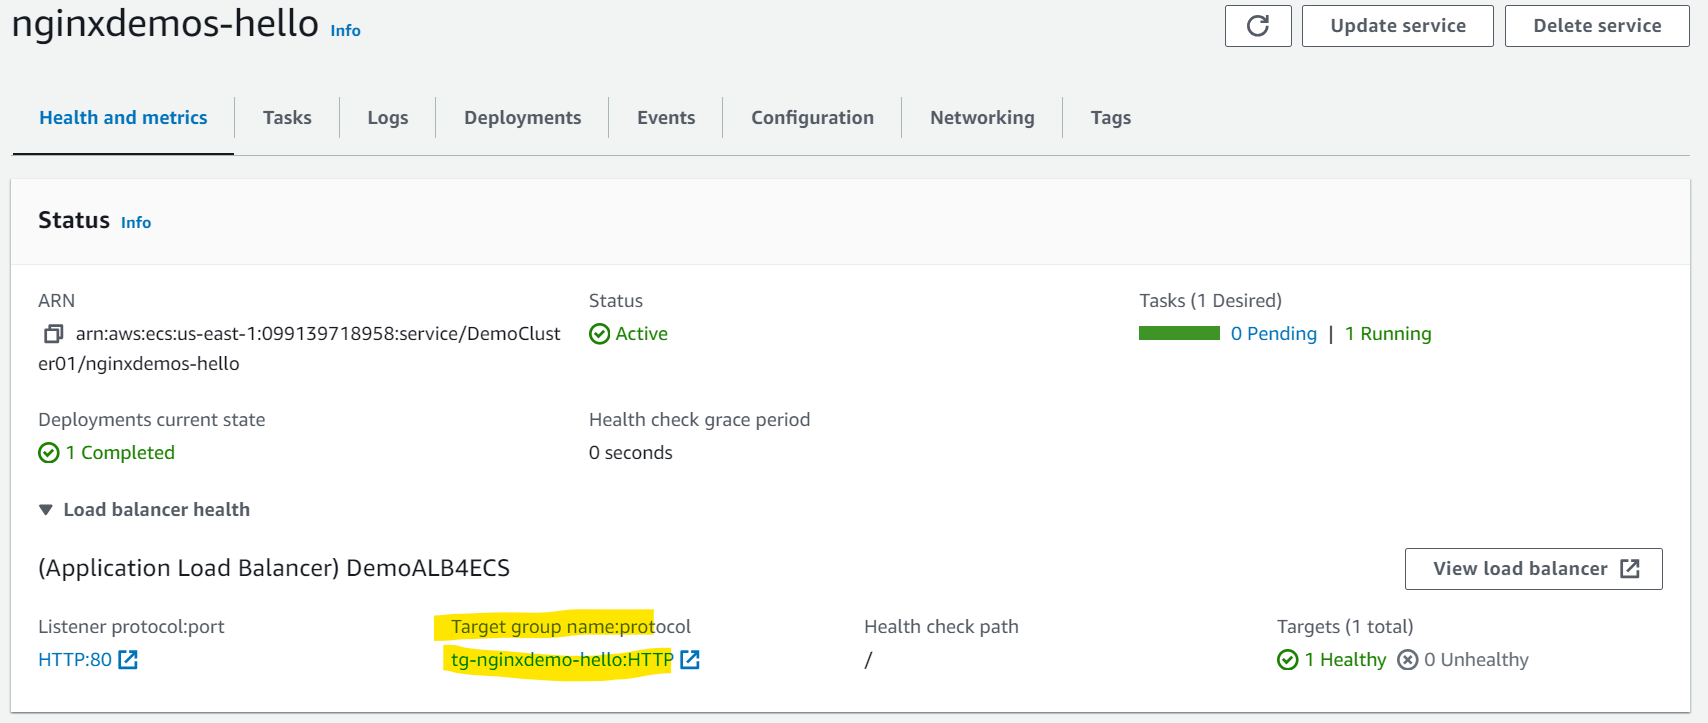
Task: Click the DemoALB4ECS load balancer name
Action: click(428, 568)
